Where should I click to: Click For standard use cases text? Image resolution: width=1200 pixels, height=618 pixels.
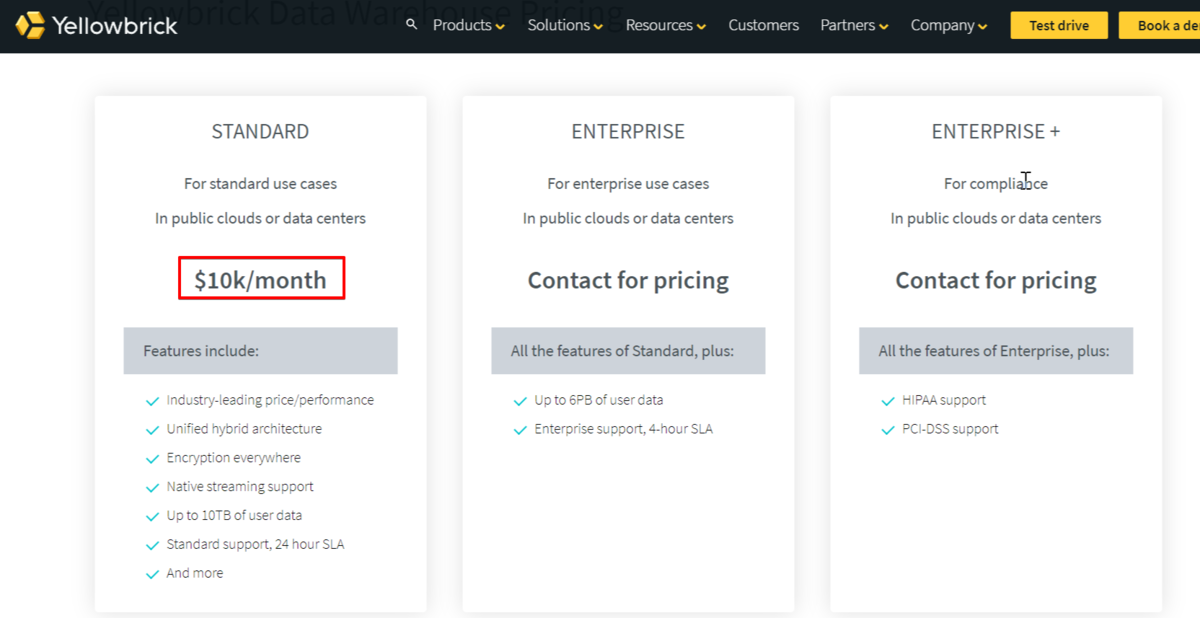click(x=260, y=184)
